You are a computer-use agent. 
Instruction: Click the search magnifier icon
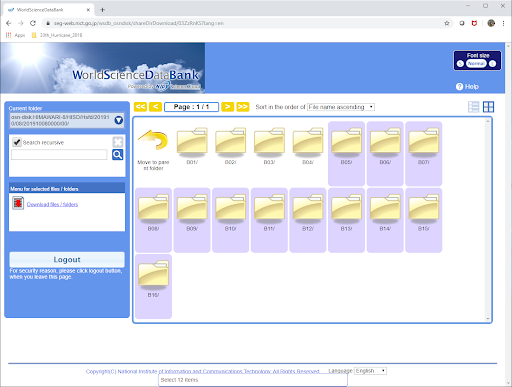[117, 154]
